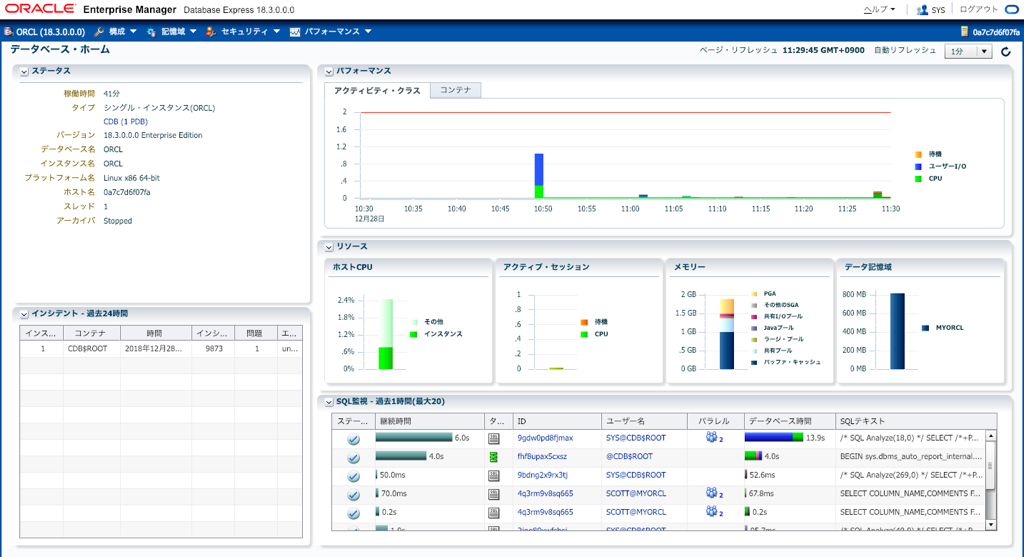Click the MYORCL legend swatch in データ記憶域
1024x557 pixels.
(x=925, y=328)
